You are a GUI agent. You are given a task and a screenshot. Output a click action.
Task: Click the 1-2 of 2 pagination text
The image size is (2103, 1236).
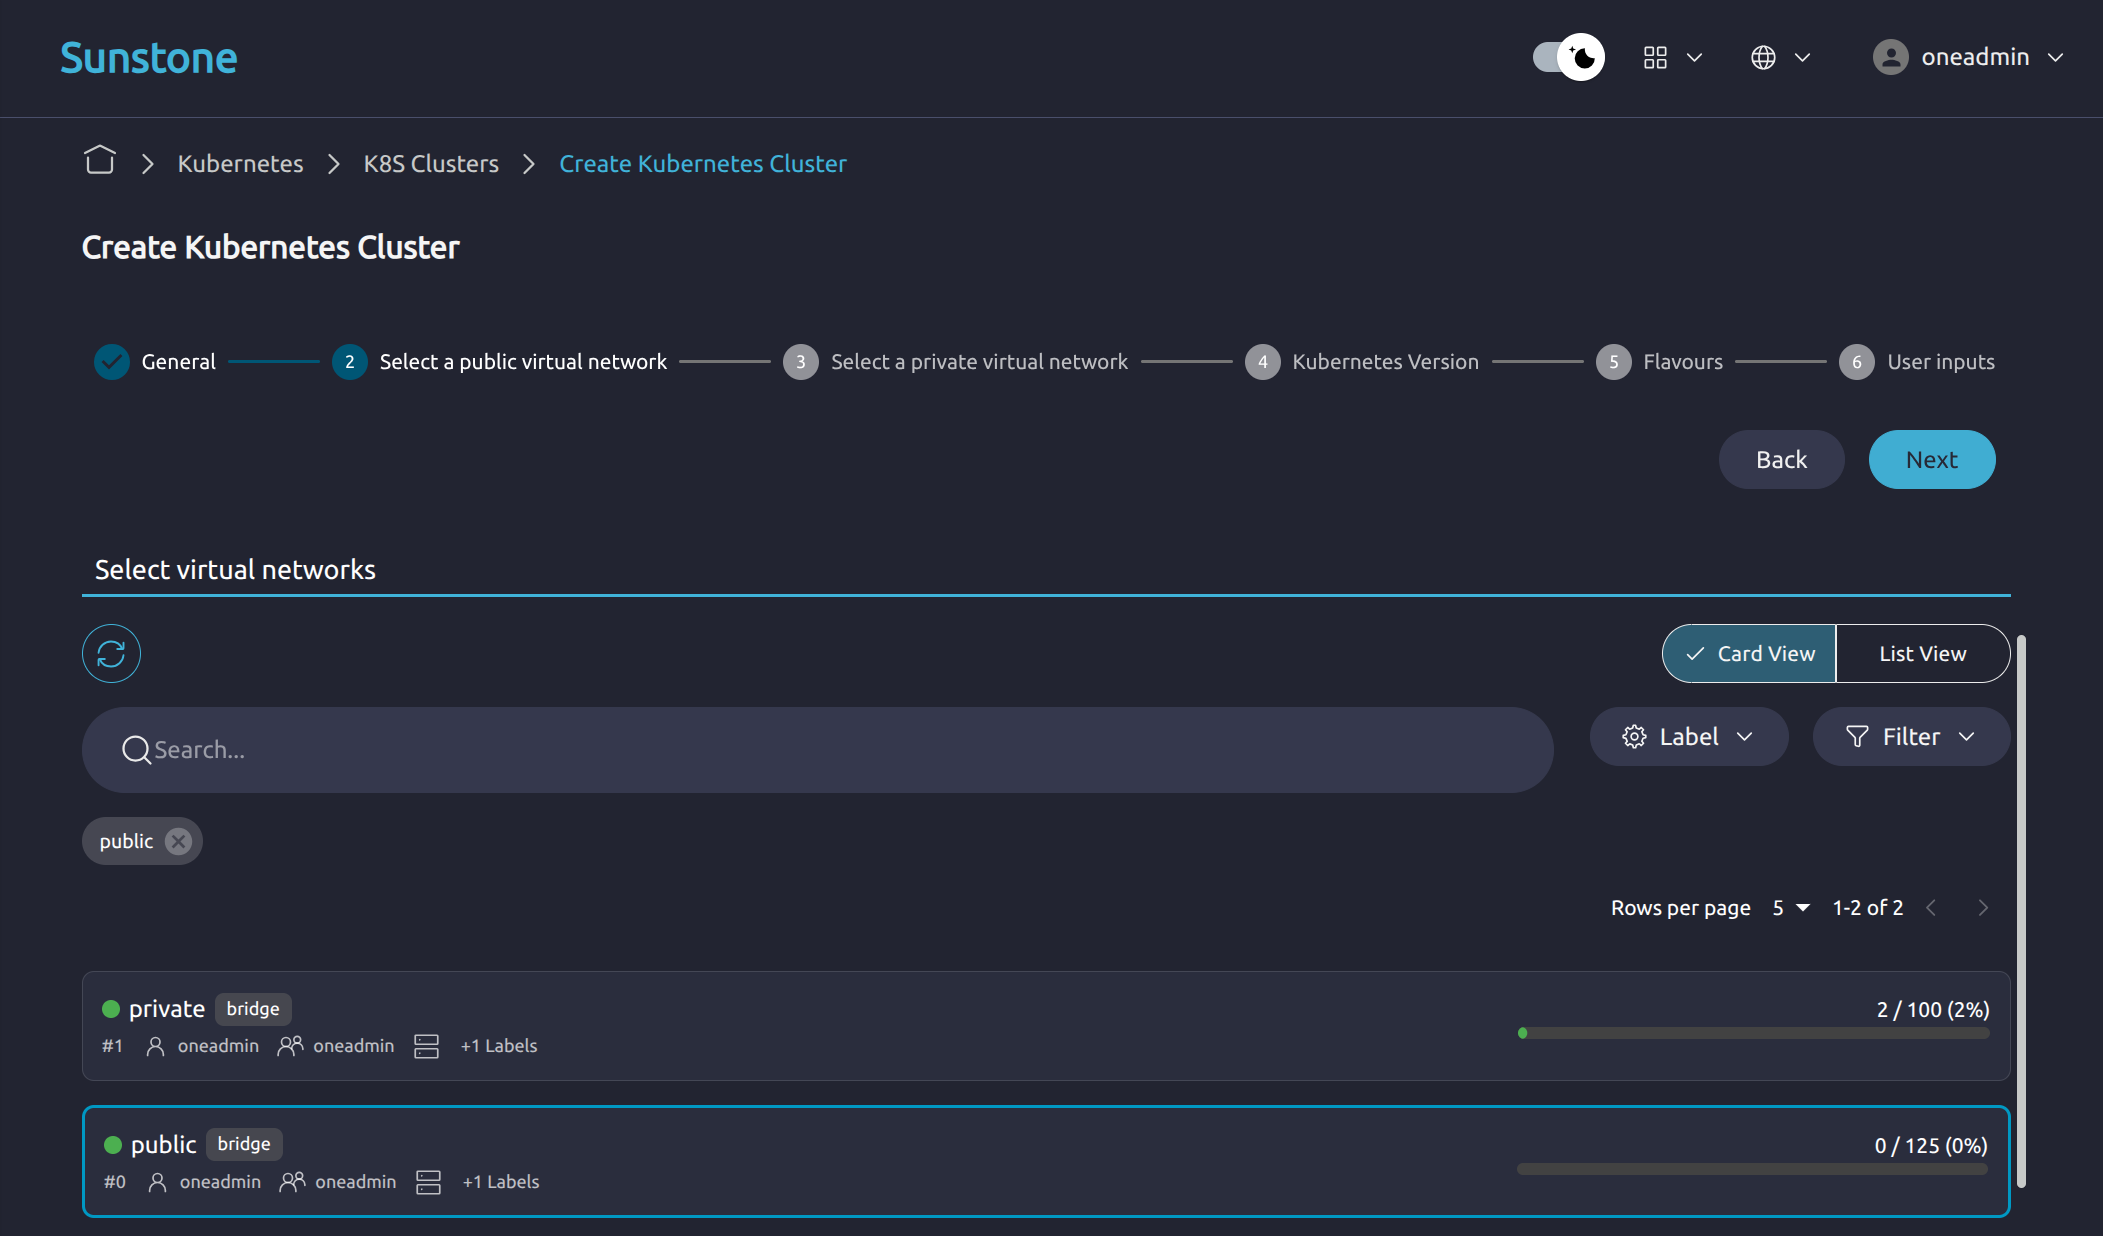click(1868, 908)
